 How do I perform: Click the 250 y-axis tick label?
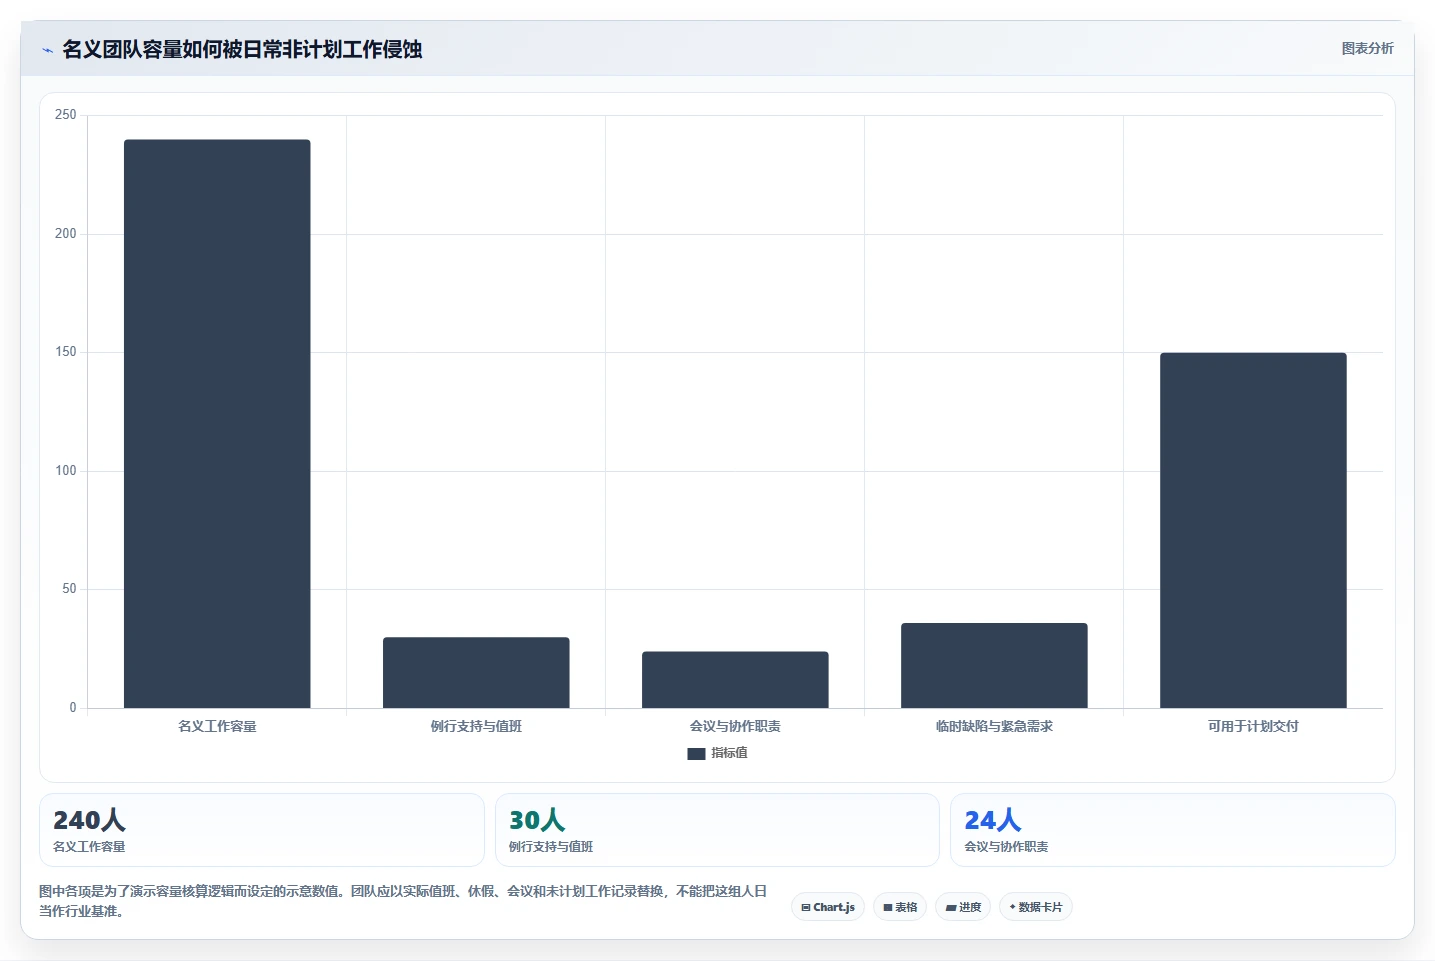[x=65, y=115]
